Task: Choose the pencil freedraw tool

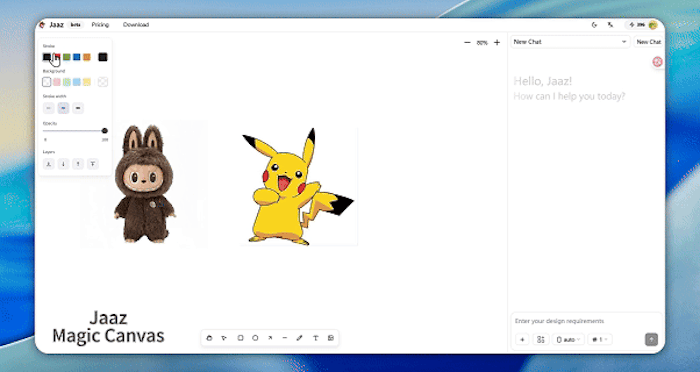Action: coord(300,338)
